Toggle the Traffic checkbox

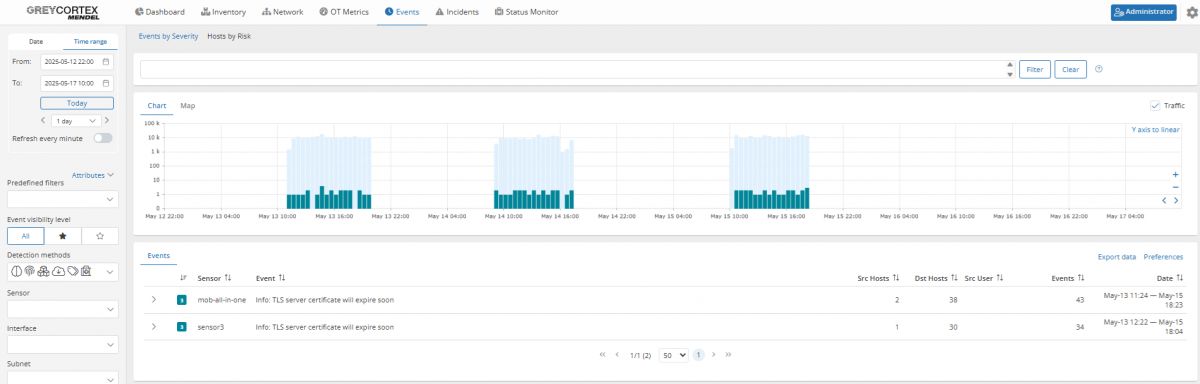pos(1156,105)
